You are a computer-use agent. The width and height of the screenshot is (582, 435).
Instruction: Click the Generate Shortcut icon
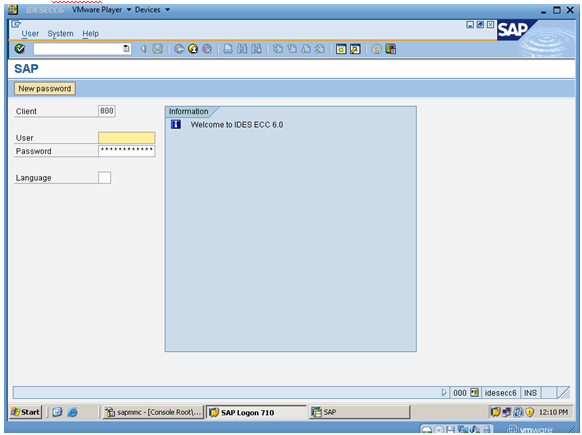[355, 49]
